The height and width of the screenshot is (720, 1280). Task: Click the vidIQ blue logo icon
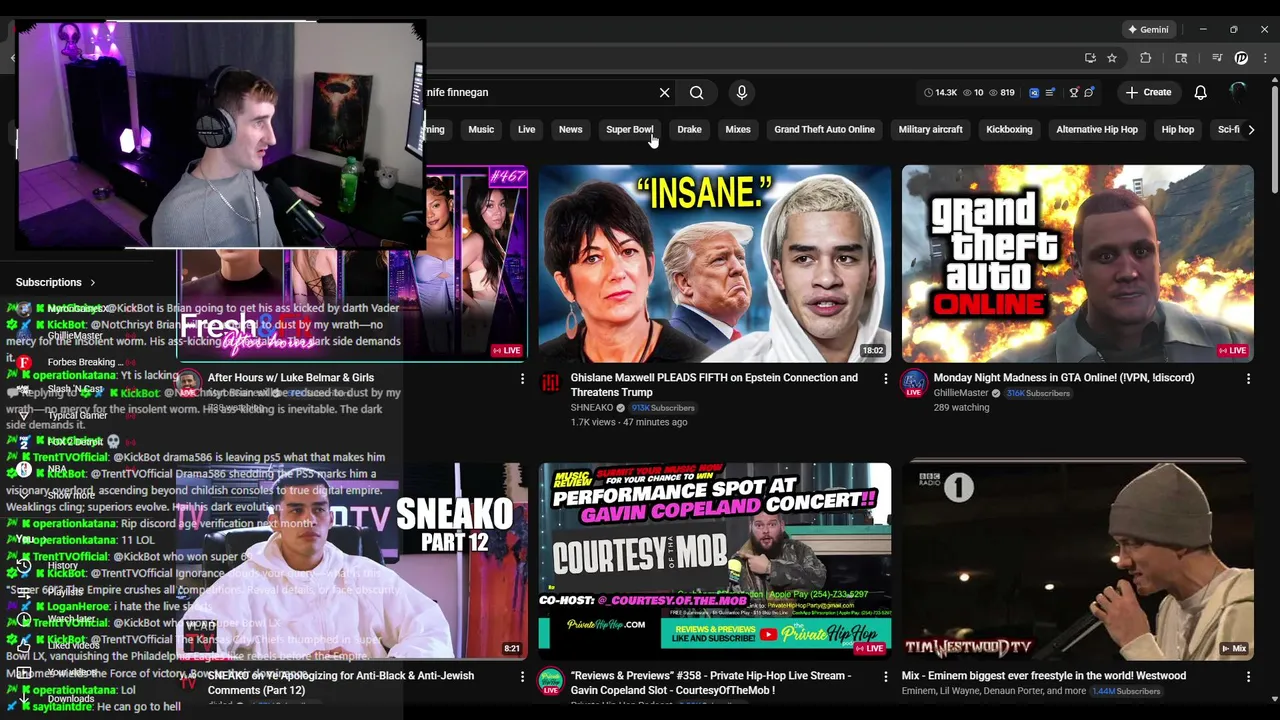(1034, 93)
